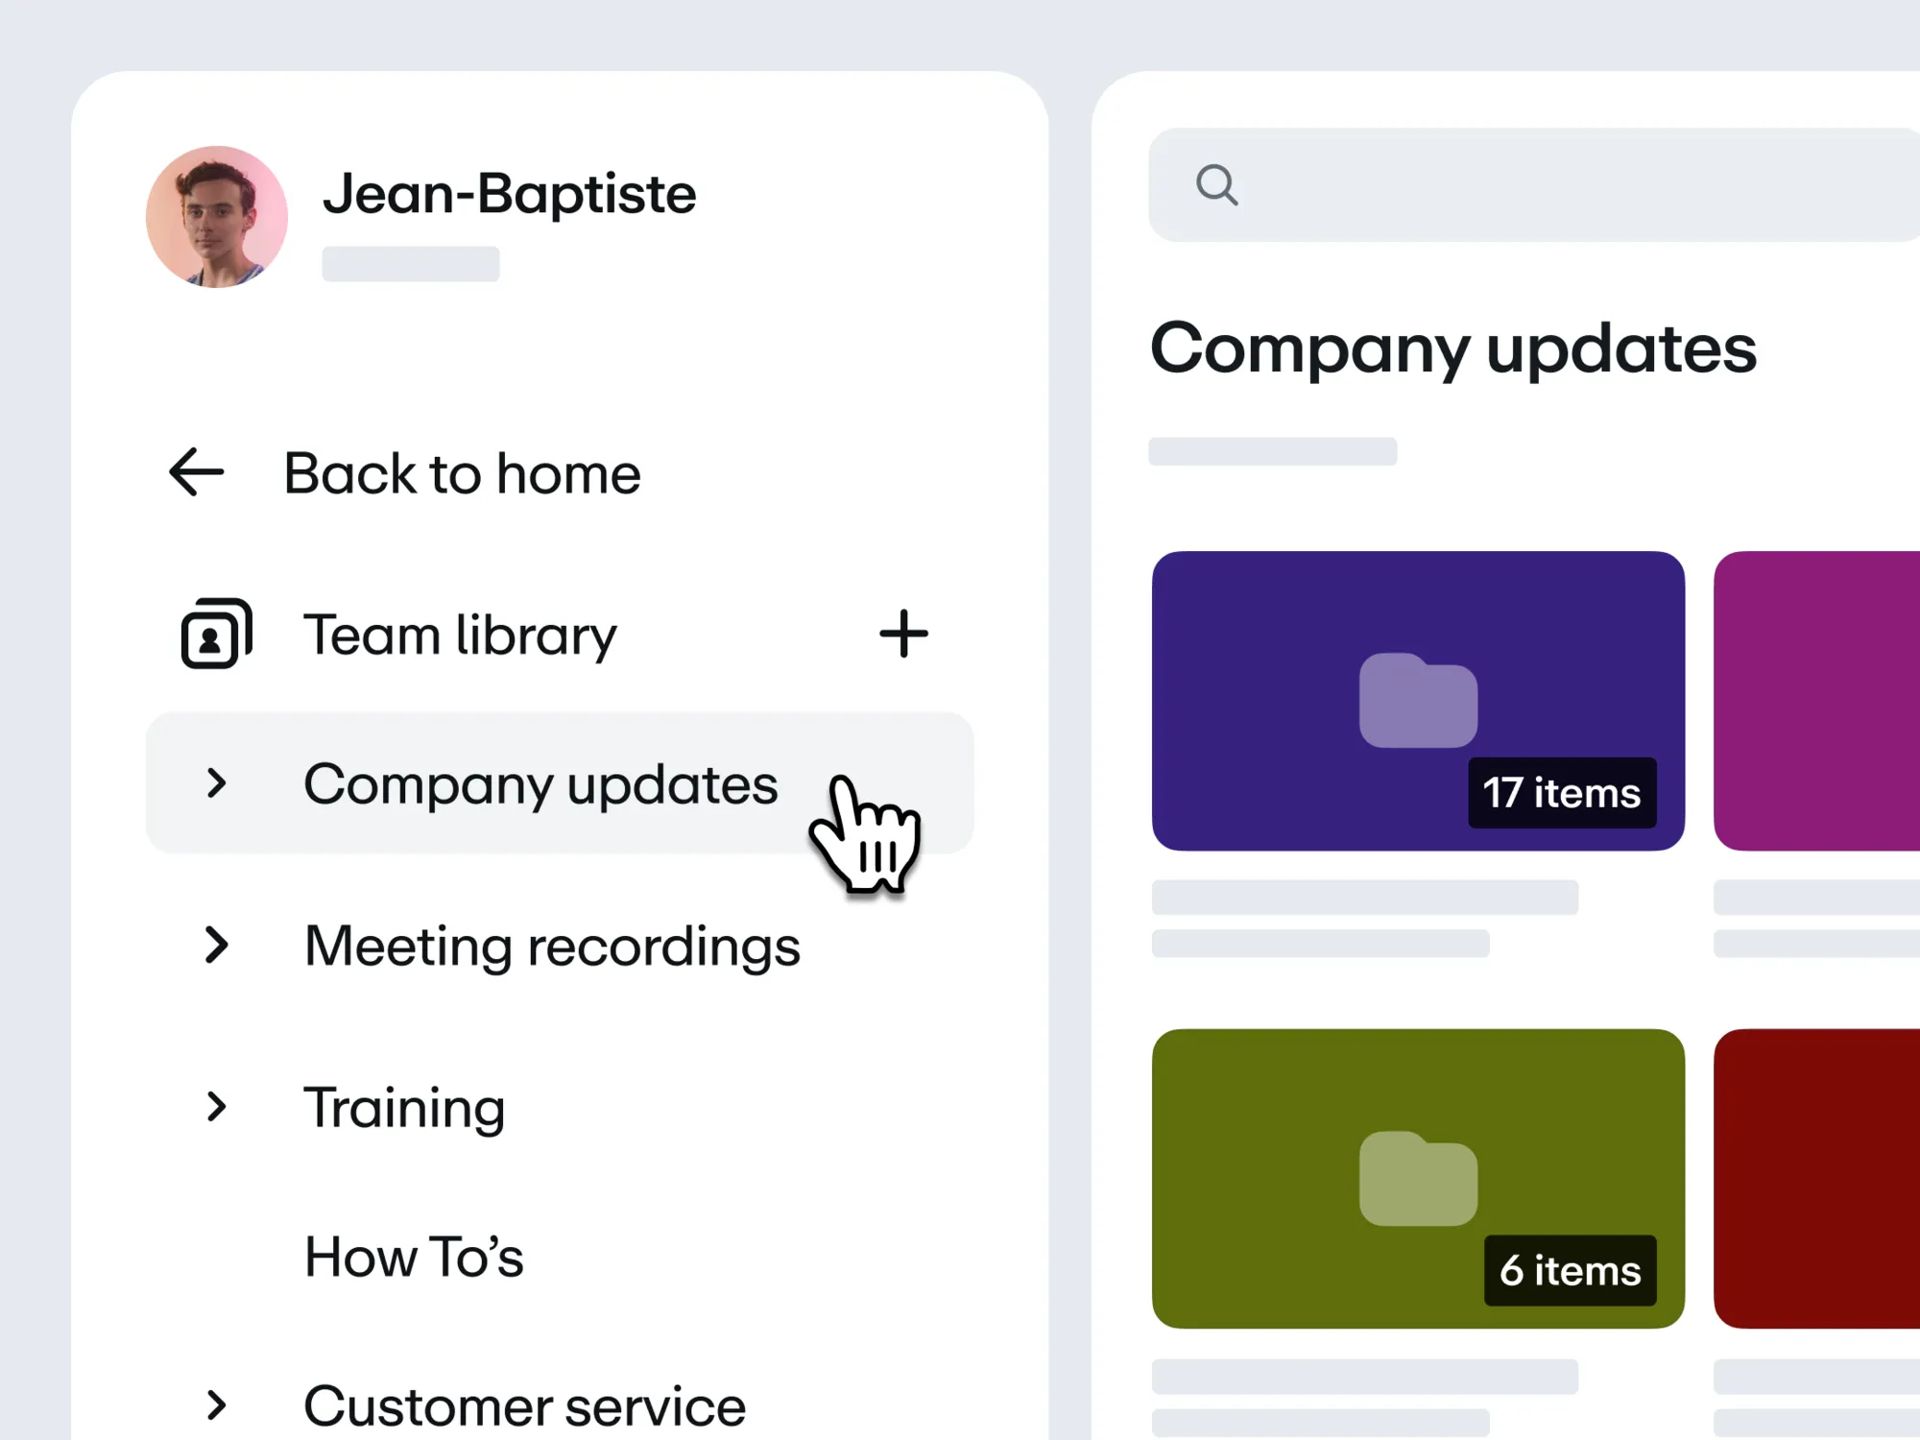Add new item with plus icon
This screenshot has width=1920, height=1440.
click(x=903, y=634)
